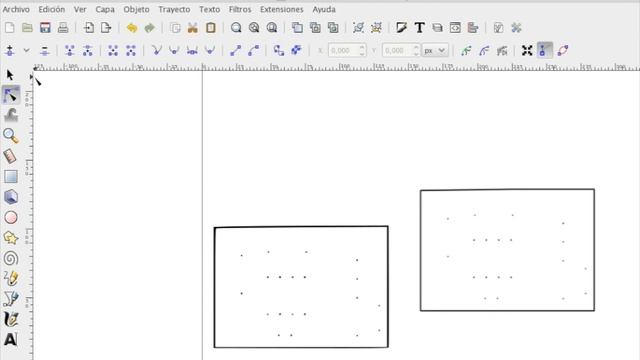Make selected nodes cusp (corner)
Image resolution: width=640 pixels, height=360 pixels.
tap(156, 51)
